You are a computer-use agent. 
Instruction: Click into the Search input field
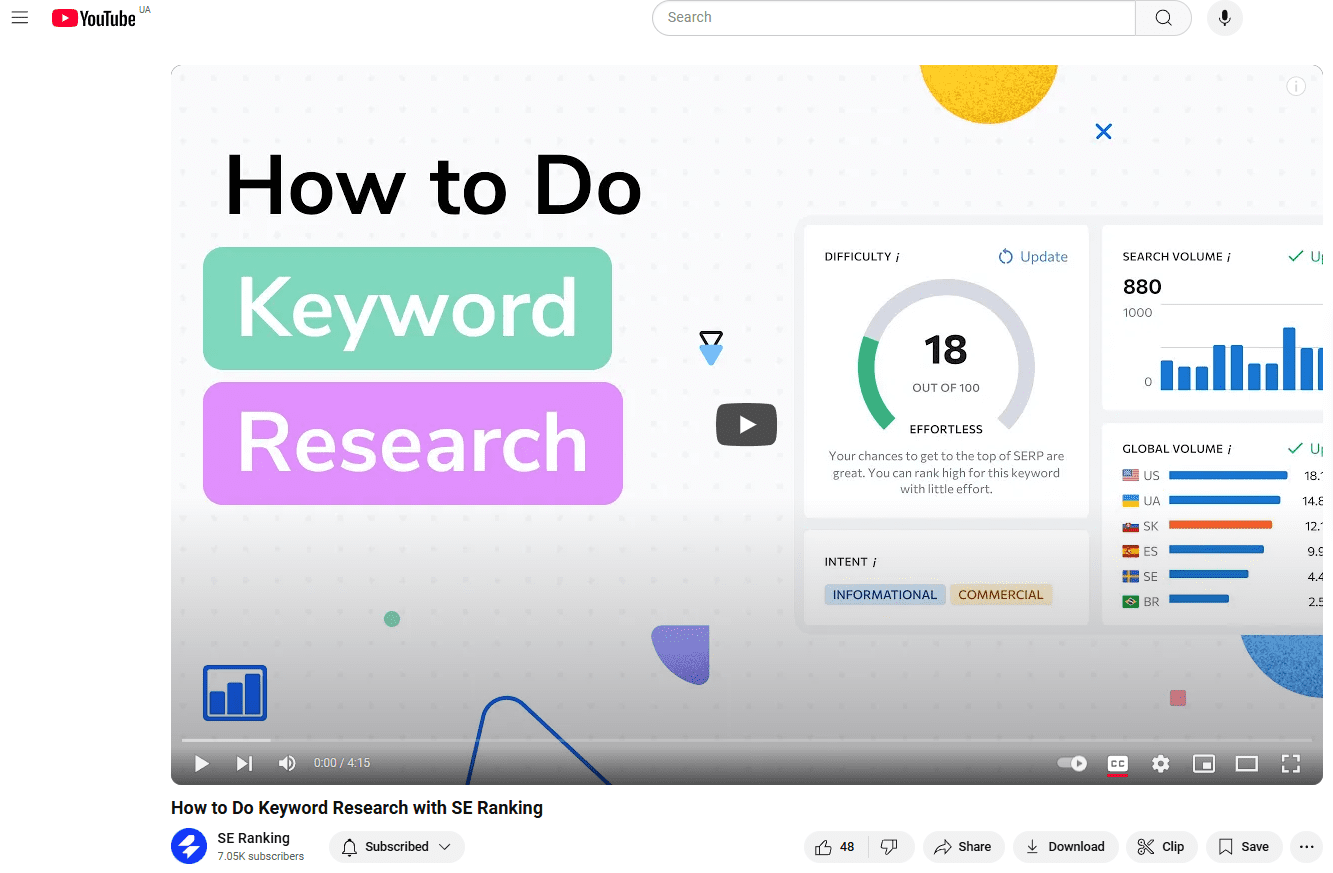(894, 18)
